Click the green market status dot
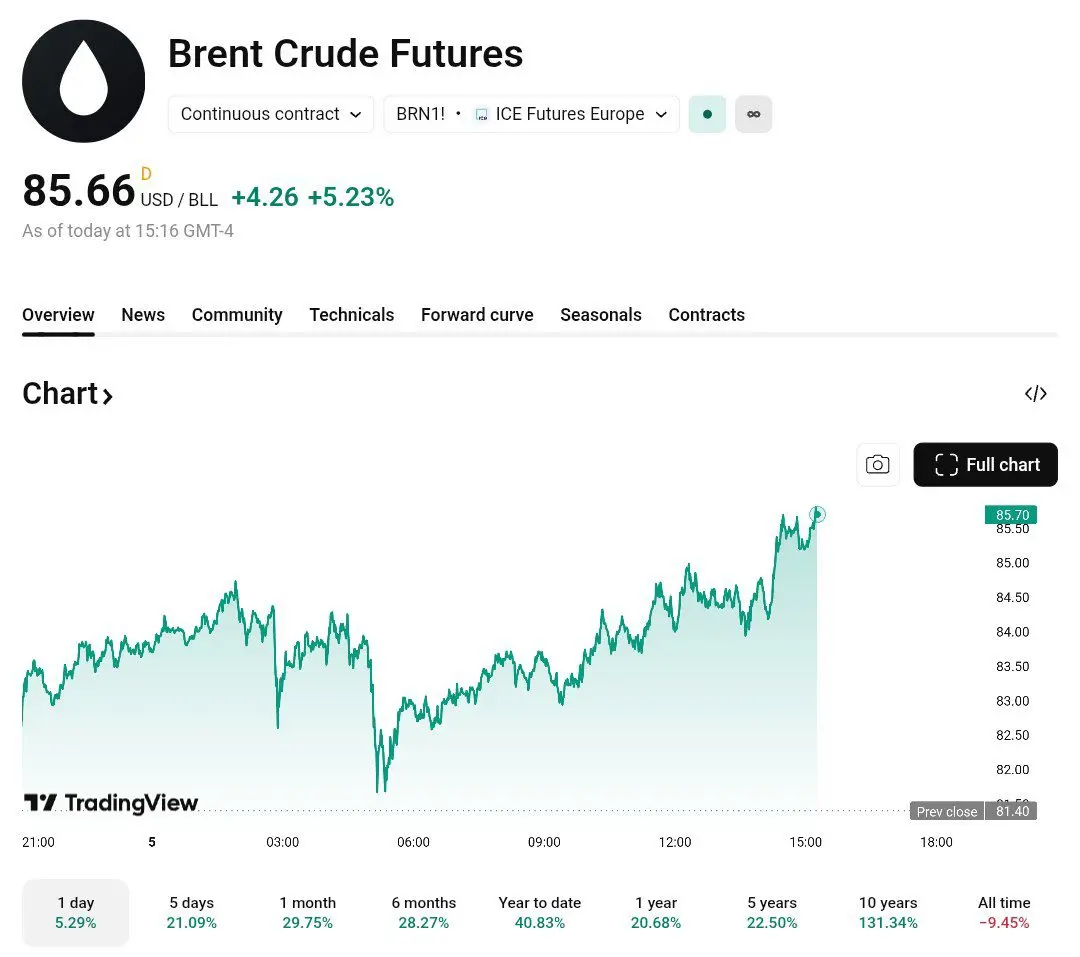 point(707,114)
